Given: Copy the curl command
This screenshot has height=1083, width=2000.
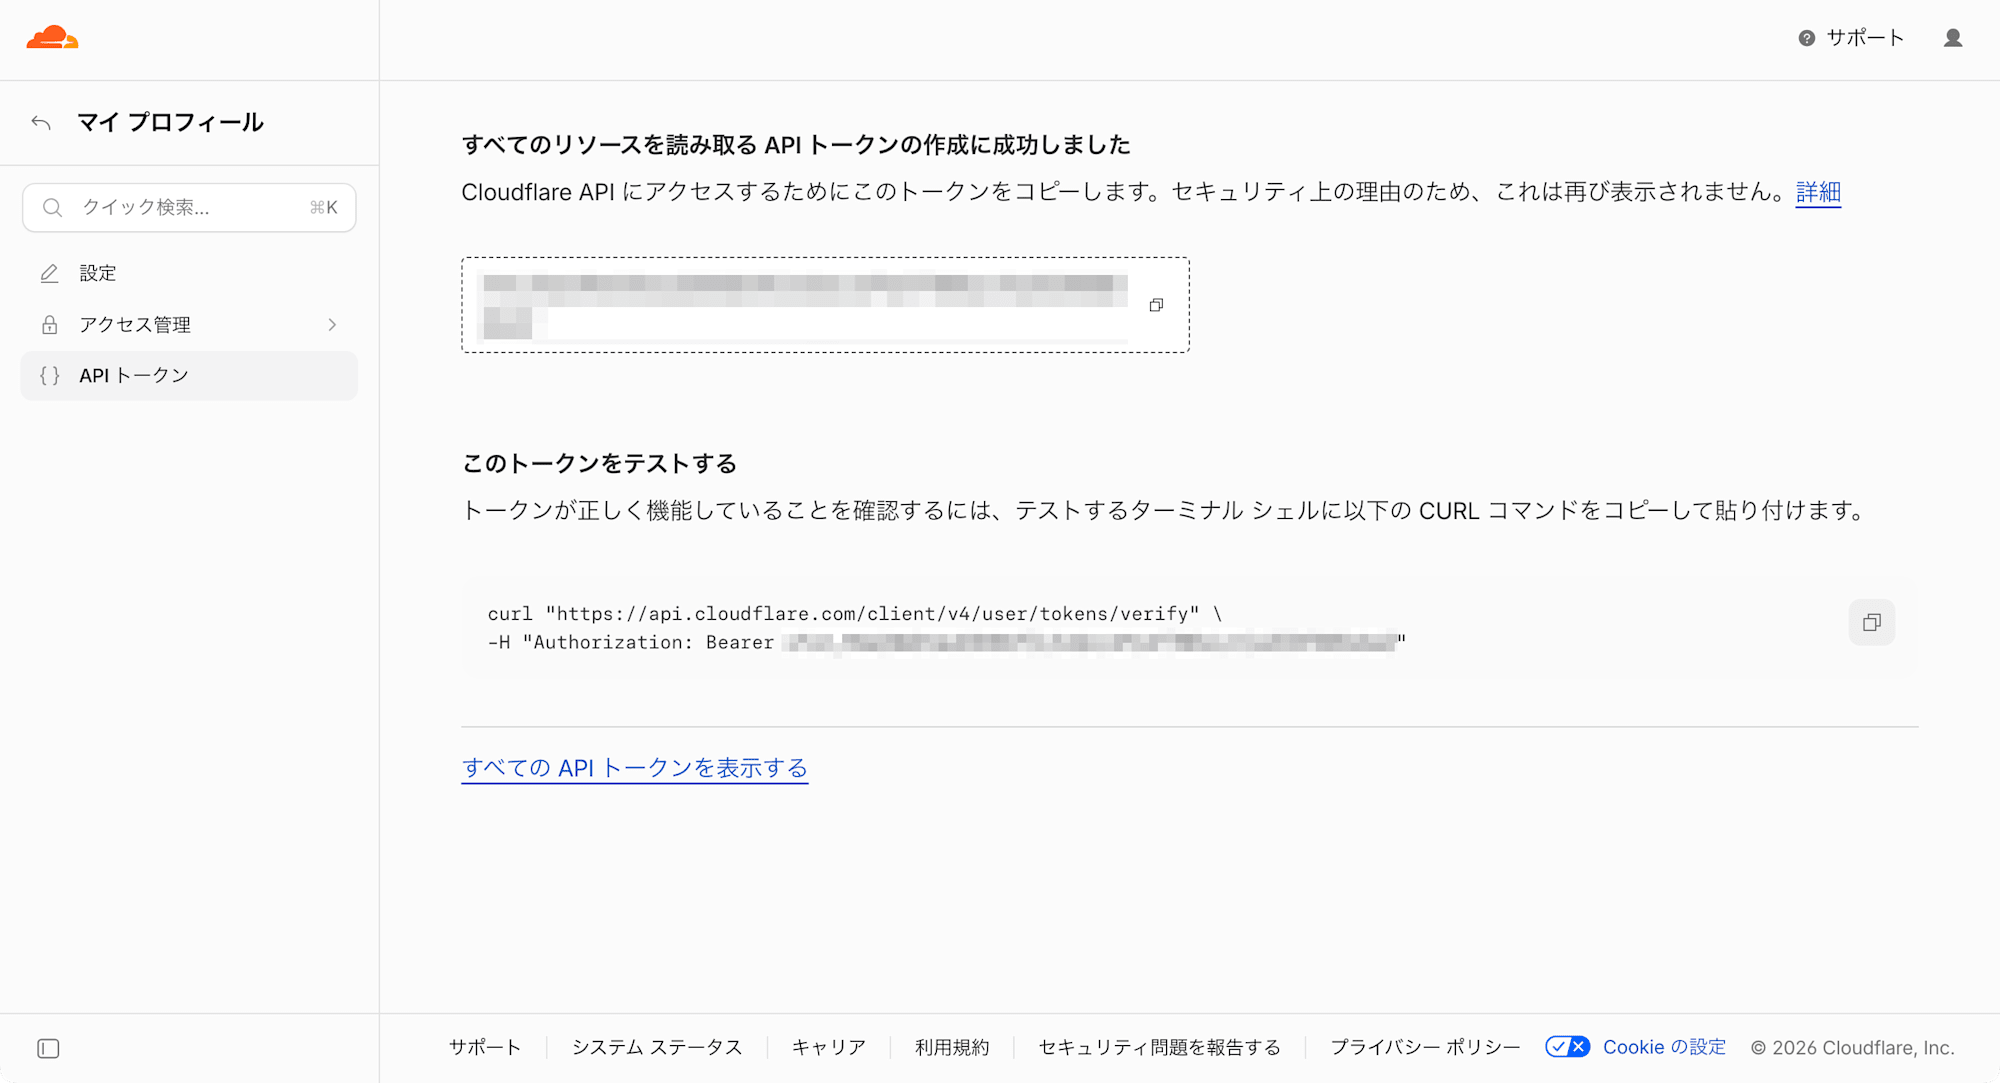Looking at the screenshot, I should click(x=1872, y=622).
